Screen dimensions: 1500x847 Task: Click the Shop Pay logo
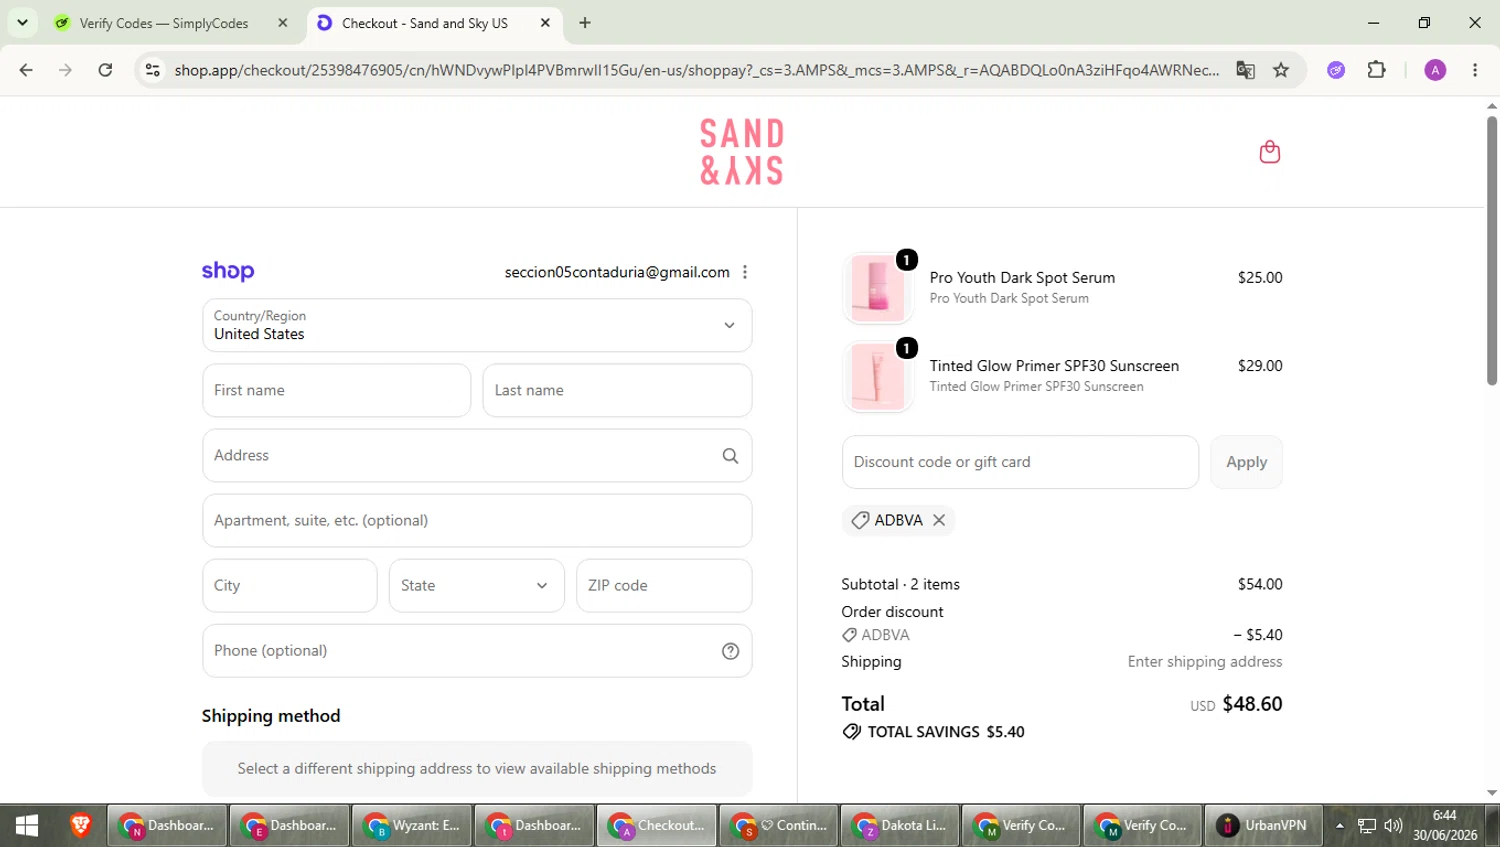(x=228, y=271)
